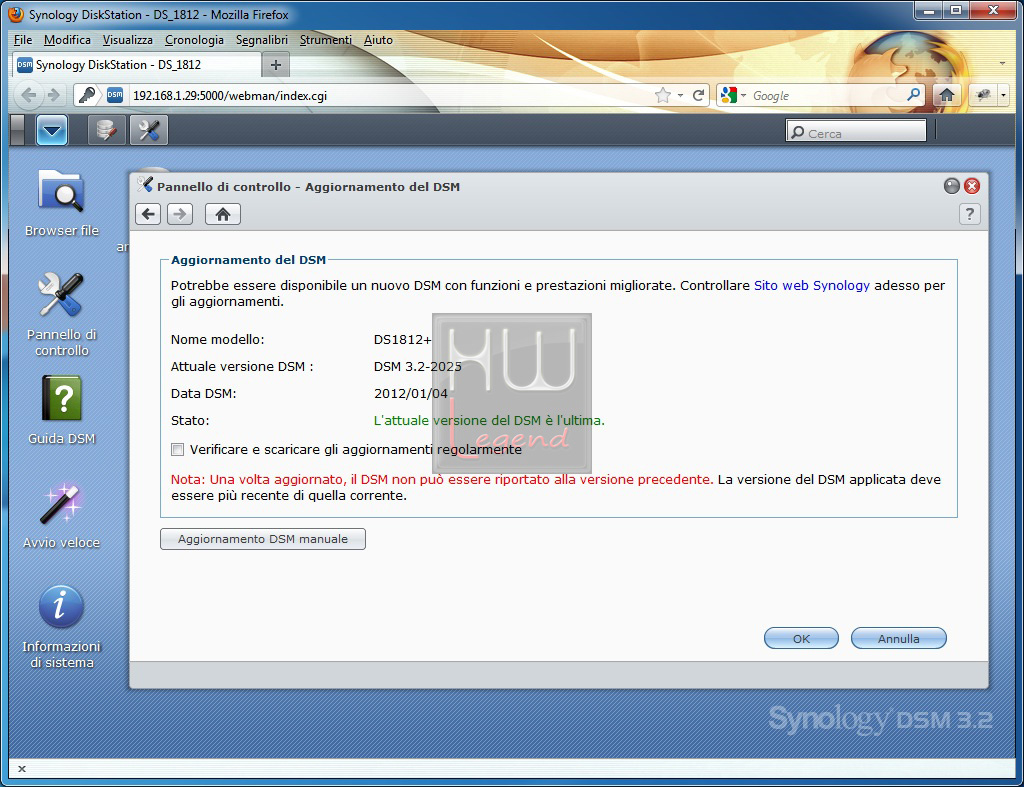
Task: Open the Cronologia menu
Action: tap(194, 40)
